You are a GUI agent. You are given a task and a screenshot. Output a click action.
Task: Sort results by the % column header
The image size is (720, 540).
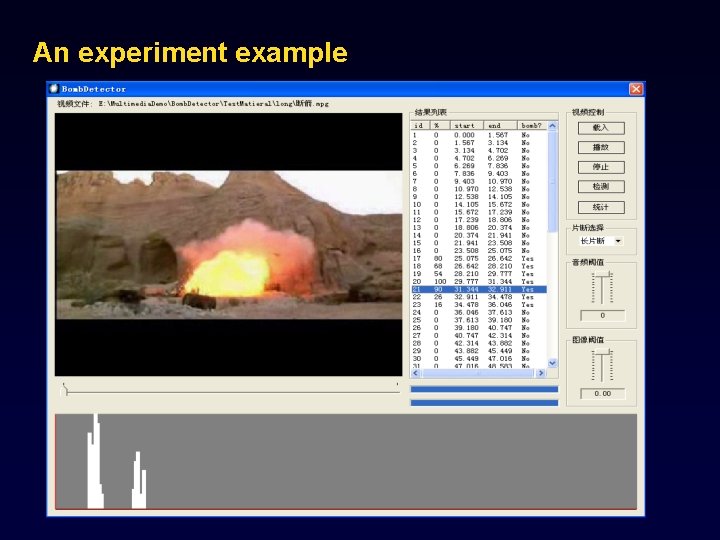pos(440,125)
